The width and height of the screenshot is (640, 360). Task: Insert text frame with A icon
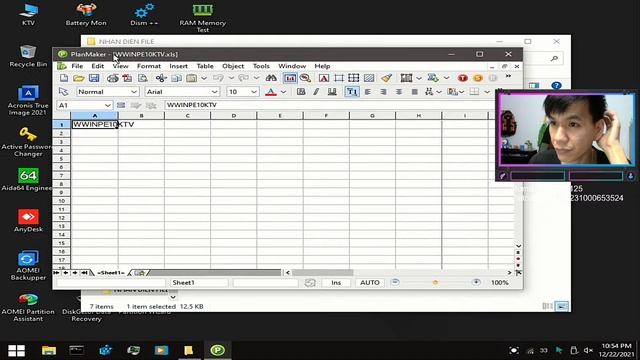(x=324, y=78)
